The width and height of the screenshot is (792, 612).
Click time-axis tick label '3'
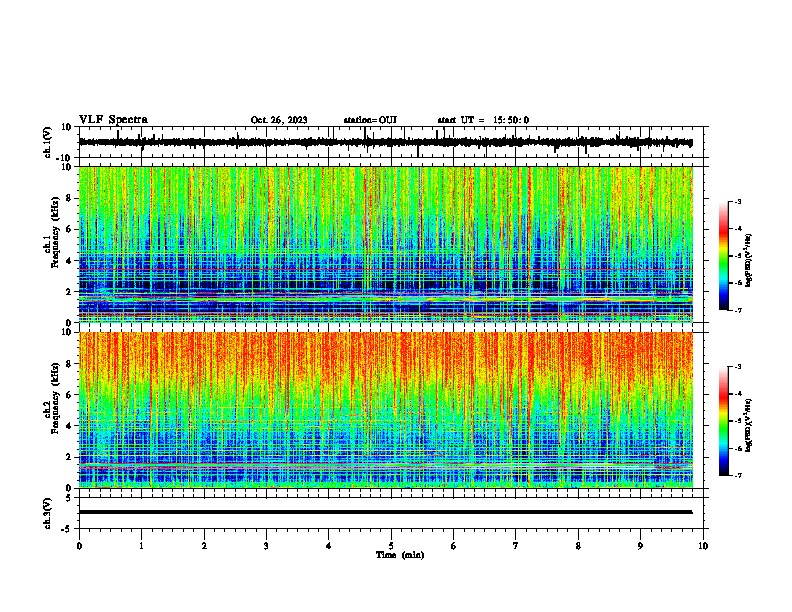[x=266, y=546]
